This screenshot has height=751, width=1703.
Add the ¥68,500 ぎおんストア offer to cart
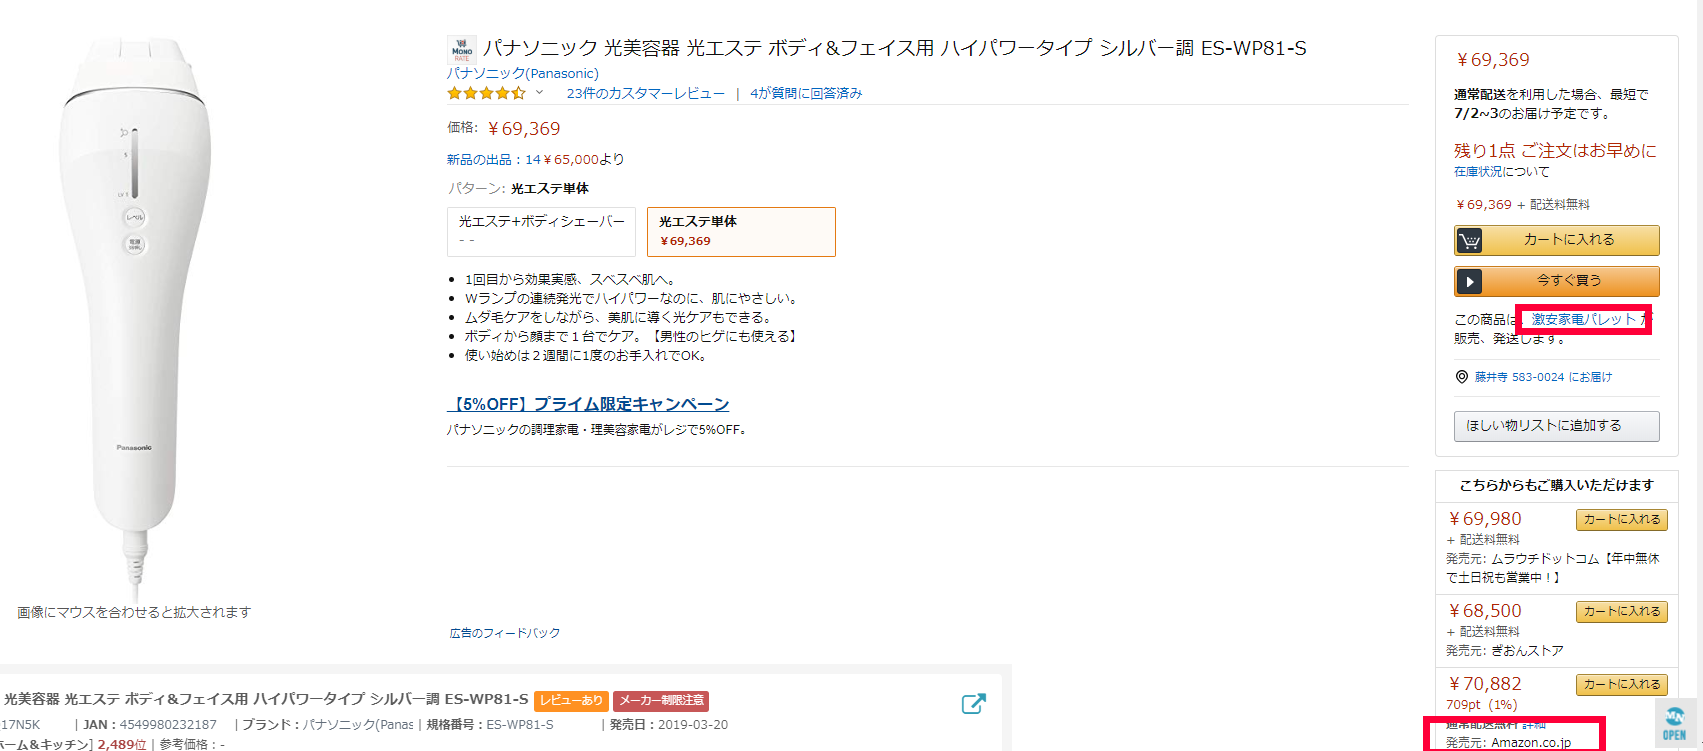click(1621, 612)
